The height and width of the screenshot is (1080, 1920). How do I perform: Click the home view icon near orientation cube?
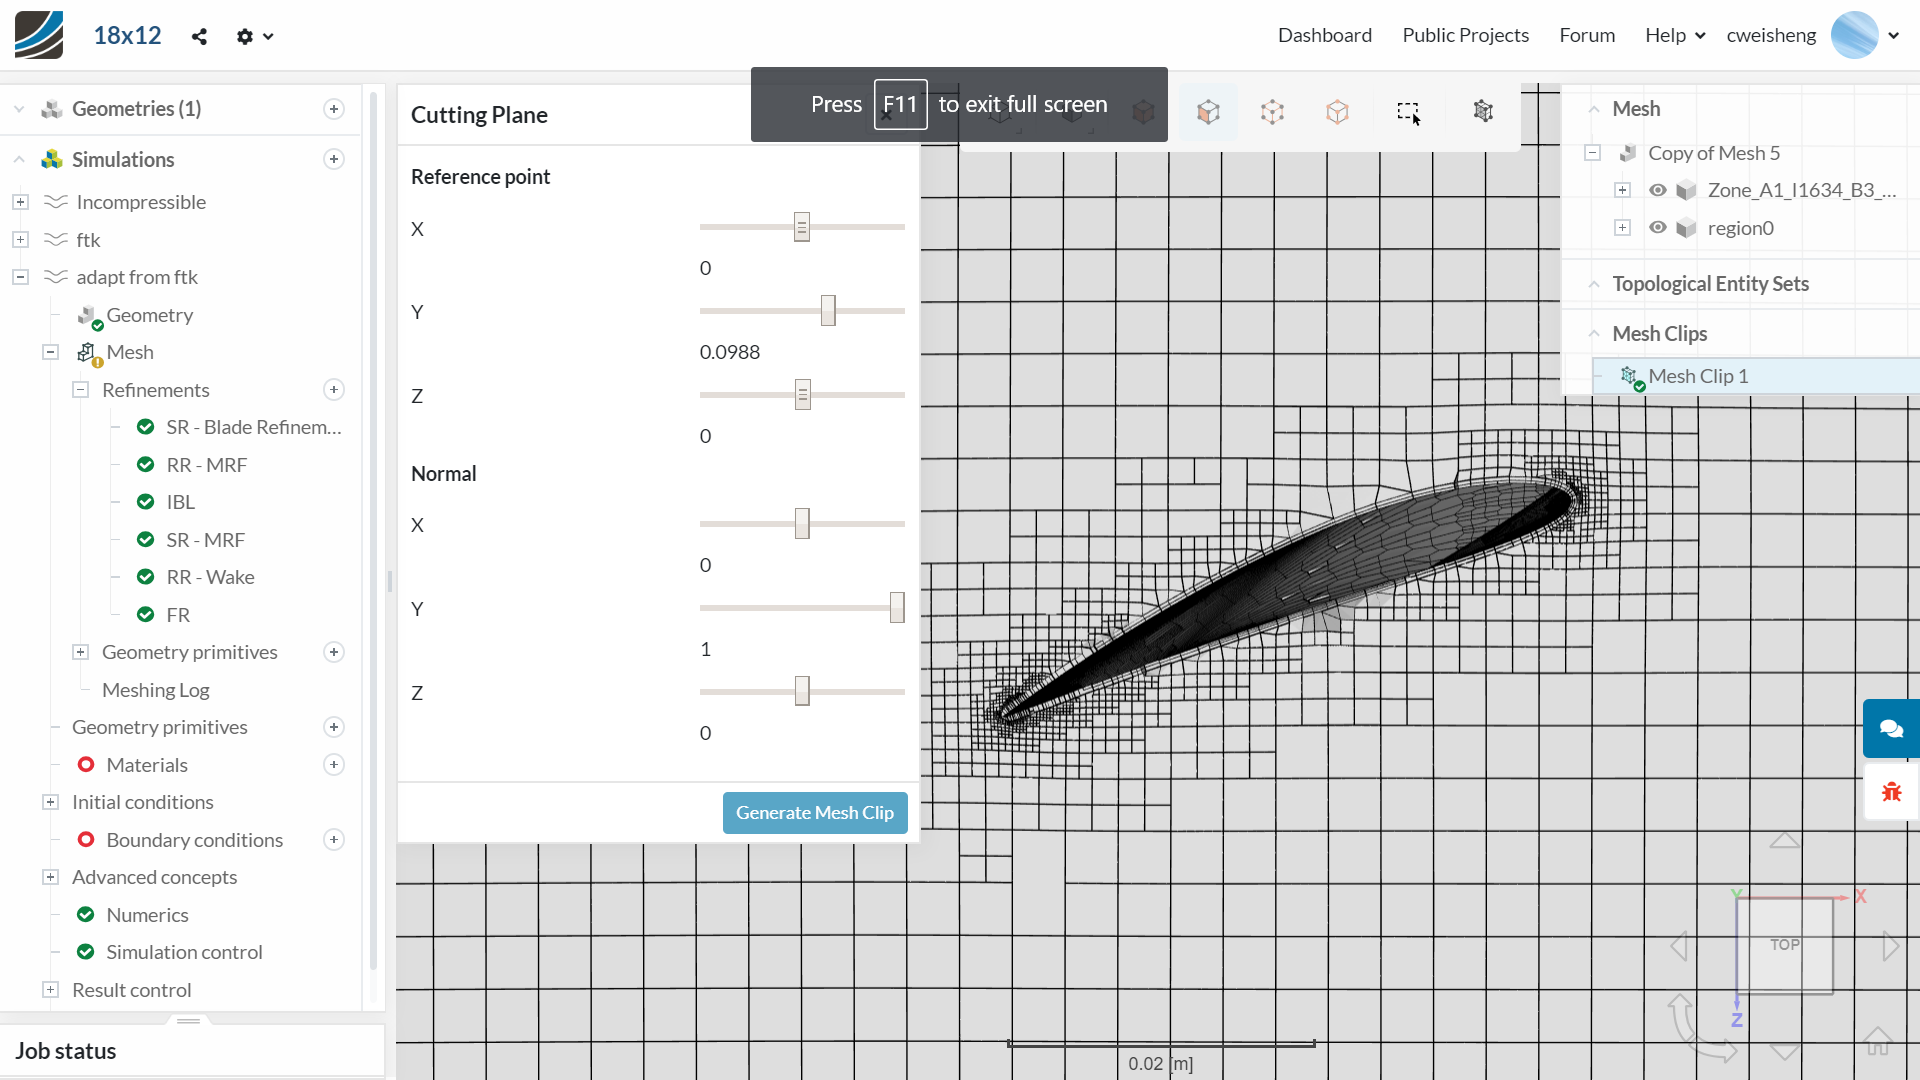click(x=1877, y=1041)
